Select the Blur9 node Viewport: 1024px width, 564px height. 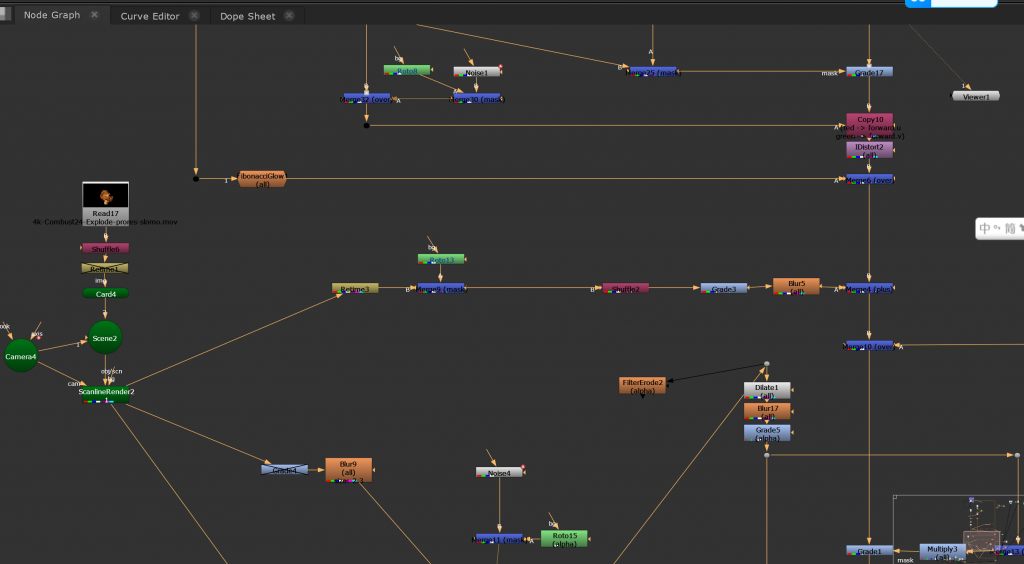pos(349,470)
